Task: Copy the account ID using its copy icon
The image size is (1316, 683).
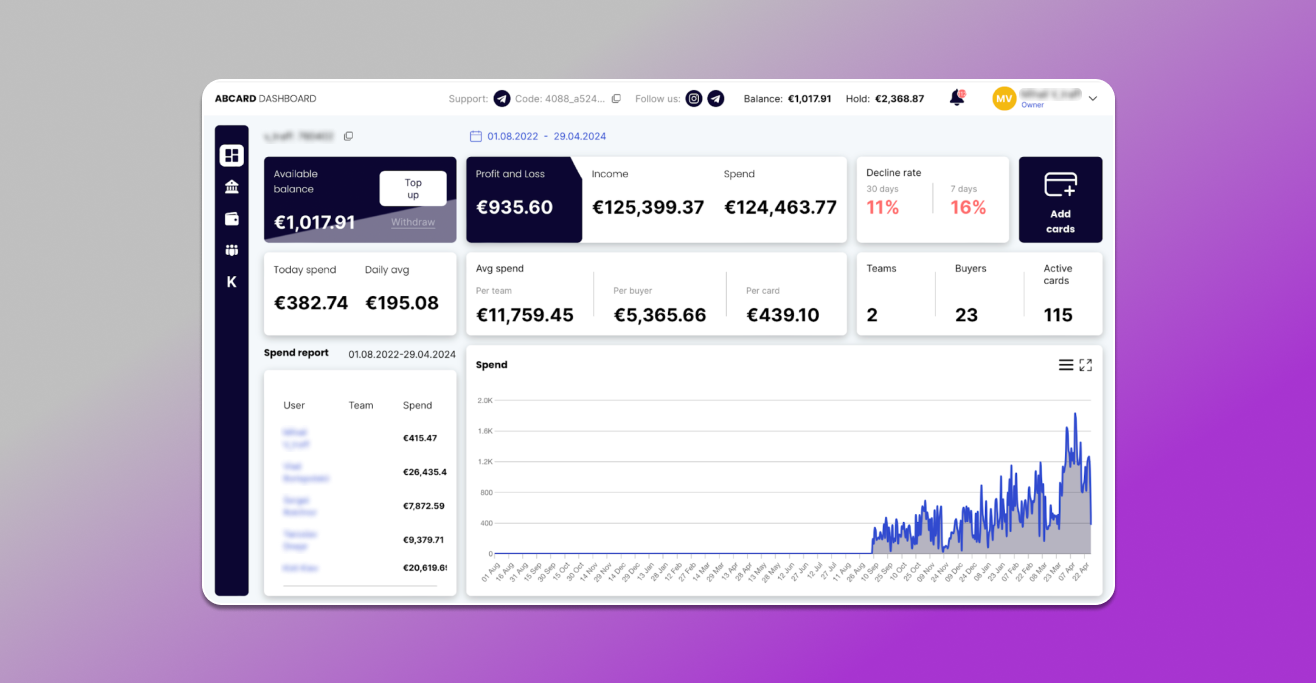Action: tap(348, 135)
